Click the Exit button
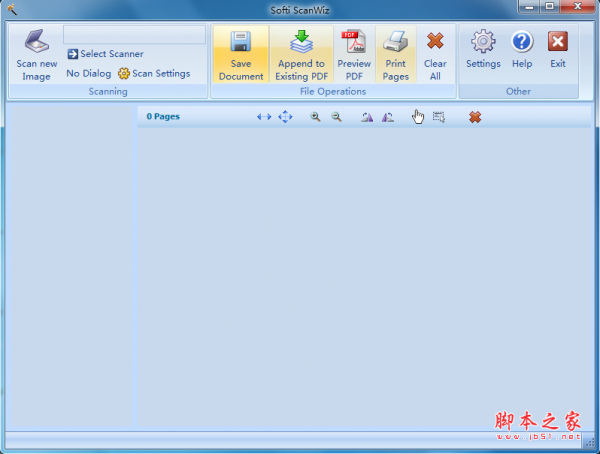Screen dimensions: 600x454 [558, 49]
